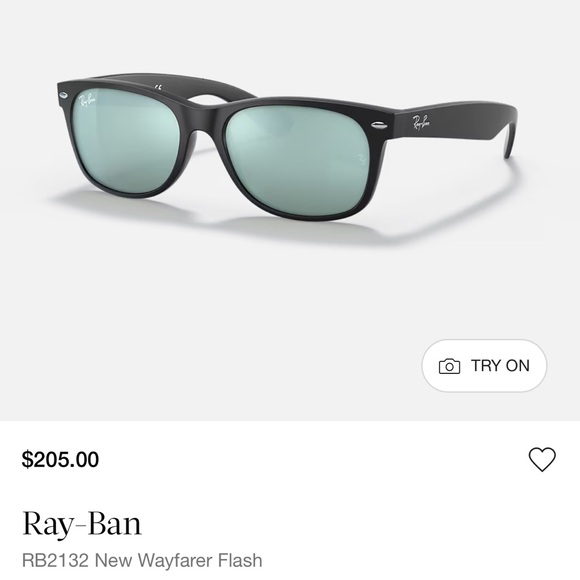Click the right mirrored lens of sunglasses

click(299, 162)
